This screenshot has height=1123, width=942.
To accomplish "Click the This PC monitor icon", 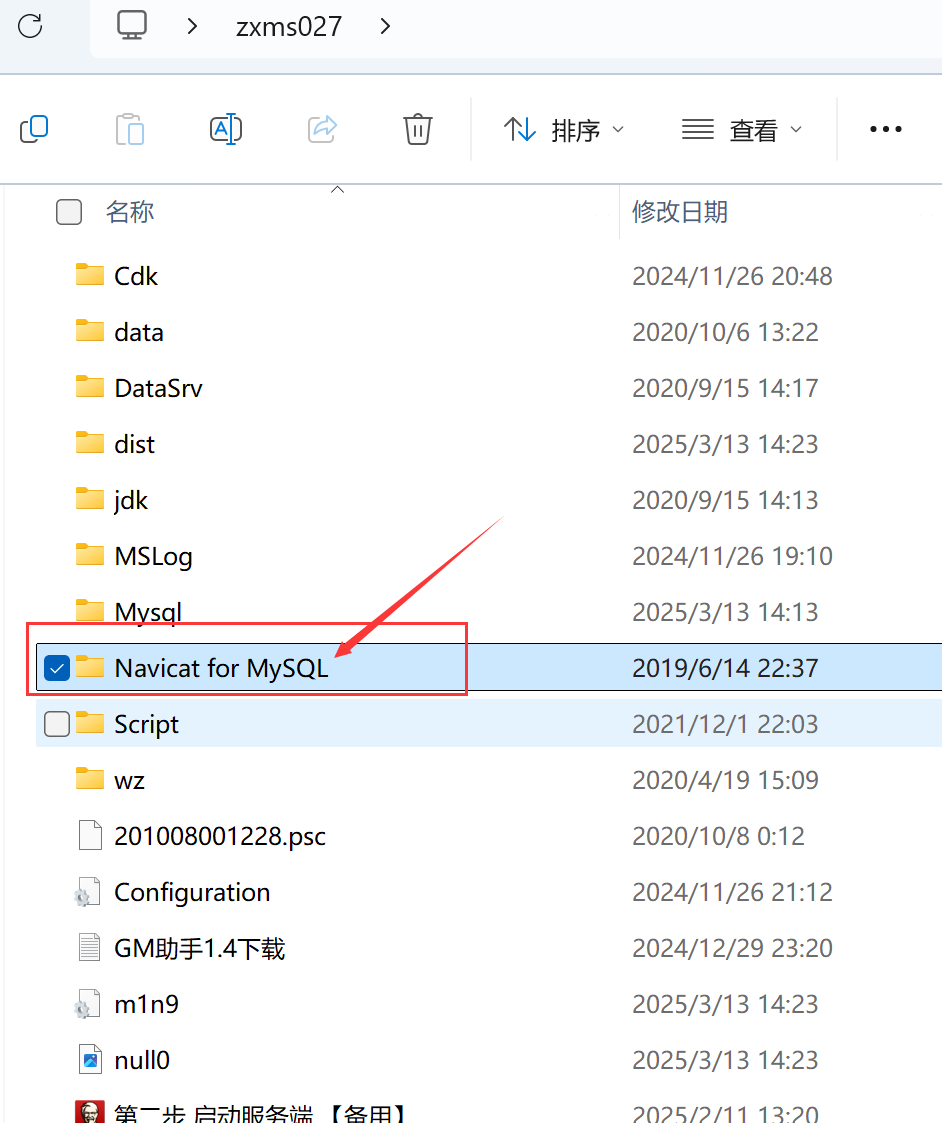I will point(133,26).
